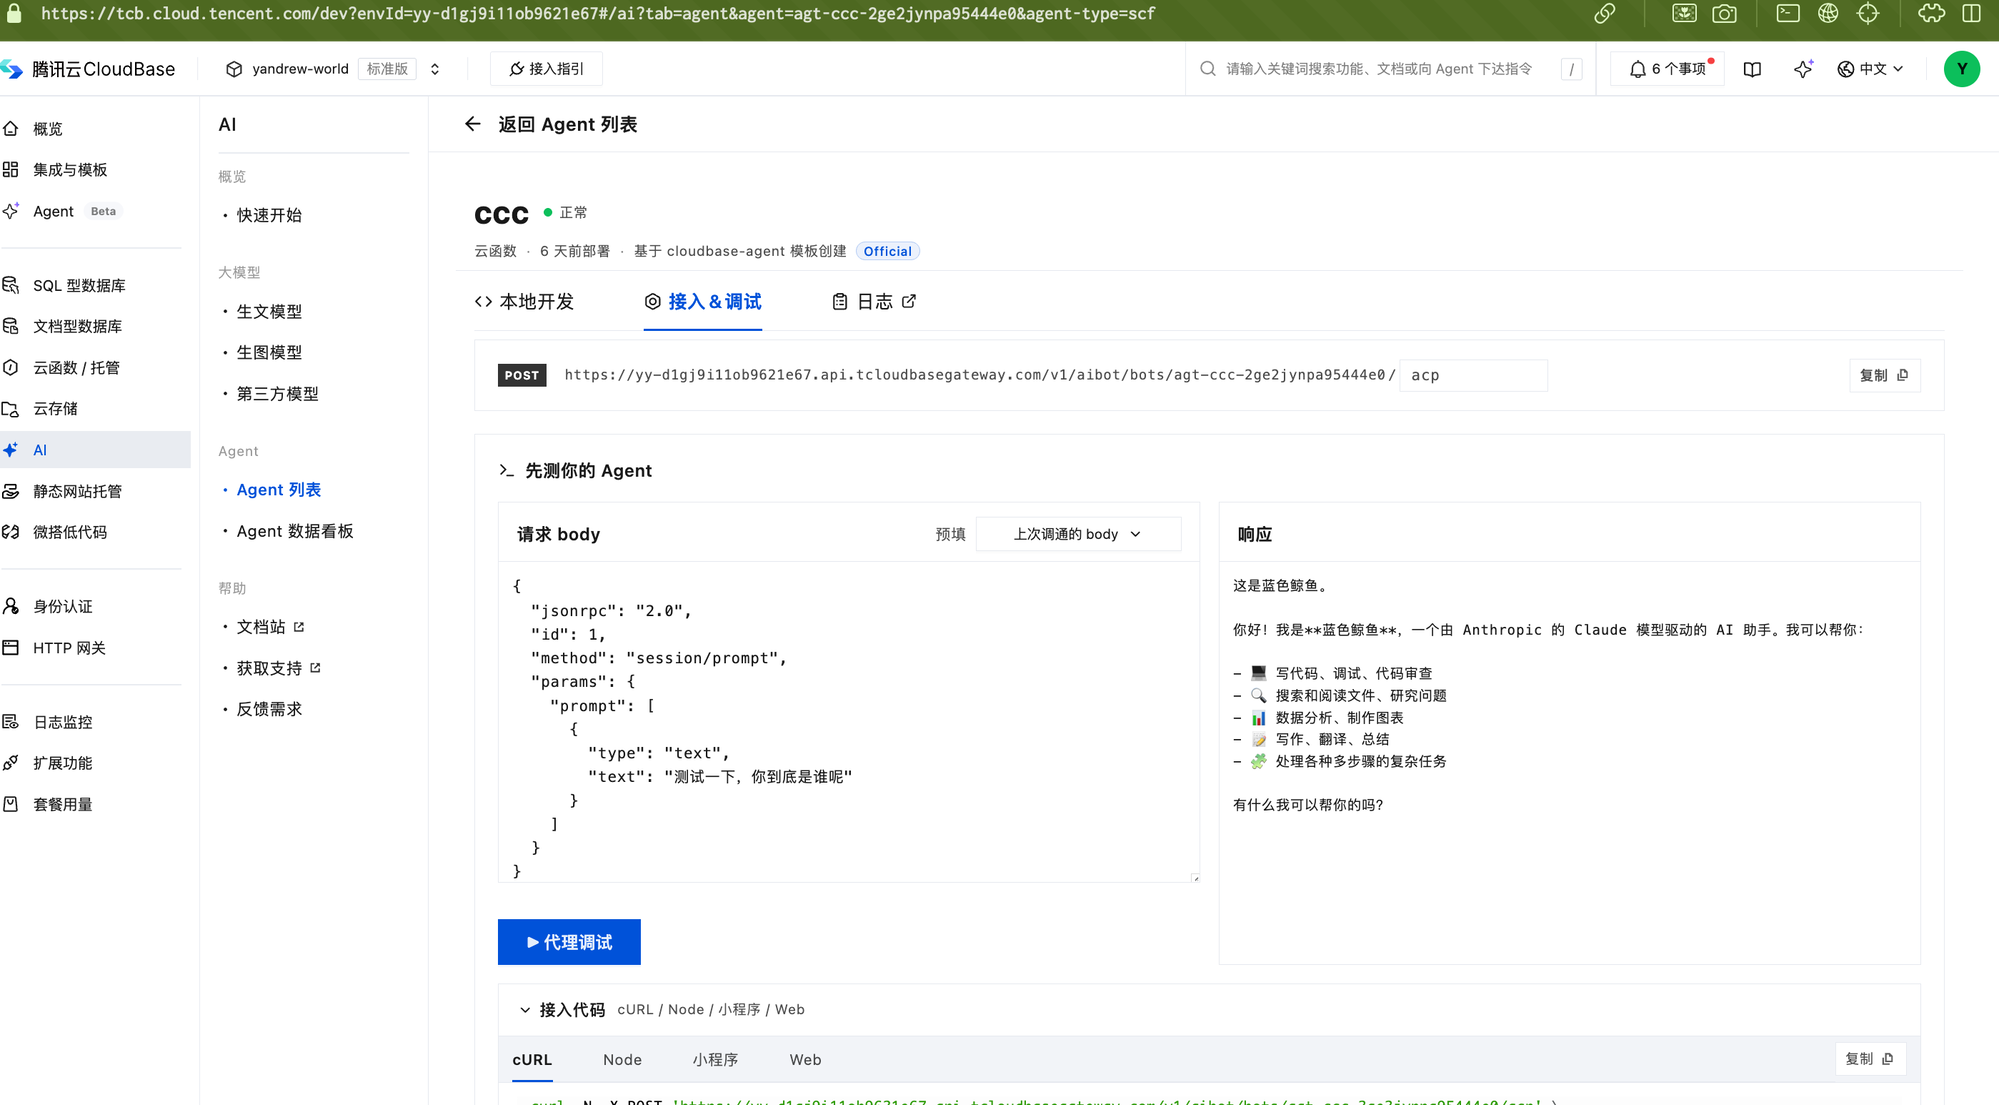This screenshot has height=1105, width=1999.
Task: Click the 接入指引 button
Action: pyautogui.click(x=546, y=69)
